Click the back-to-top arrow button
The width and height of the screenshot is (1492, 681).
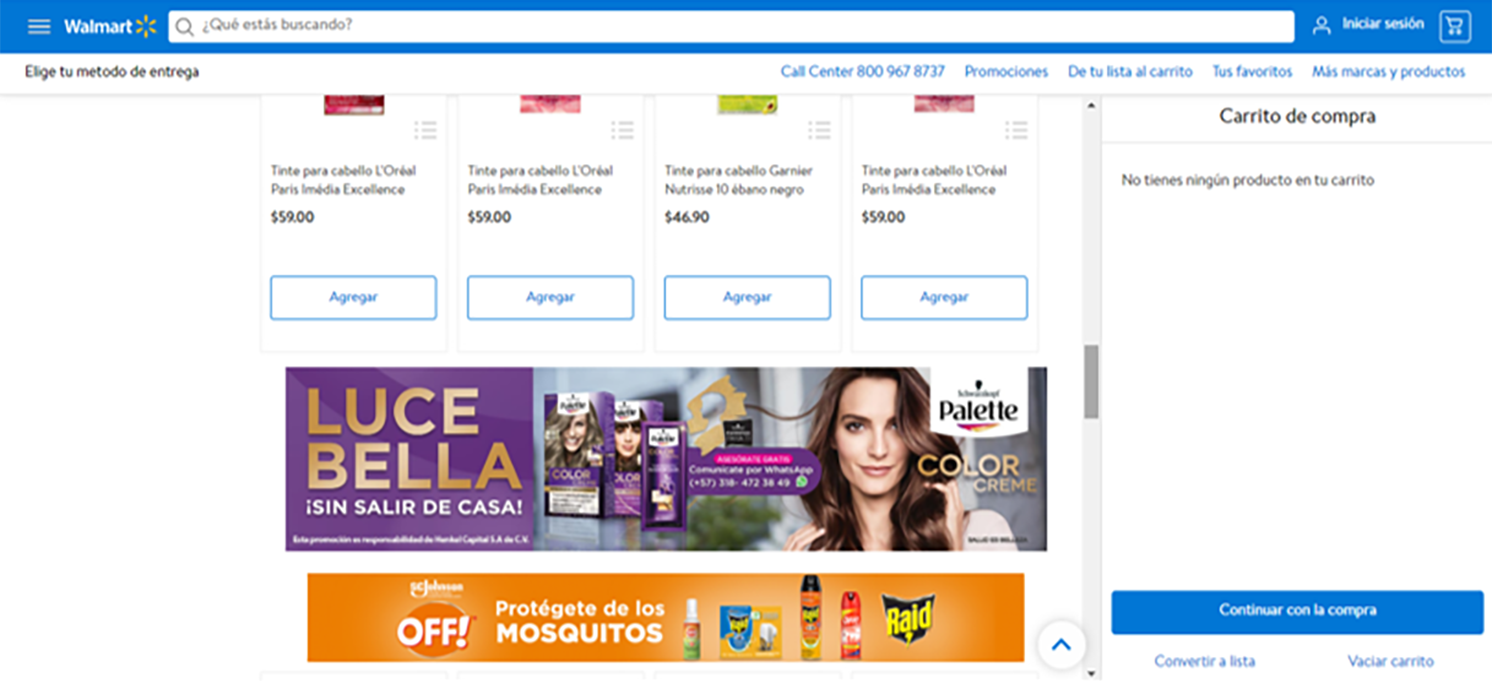click(x=1061, y=645)
